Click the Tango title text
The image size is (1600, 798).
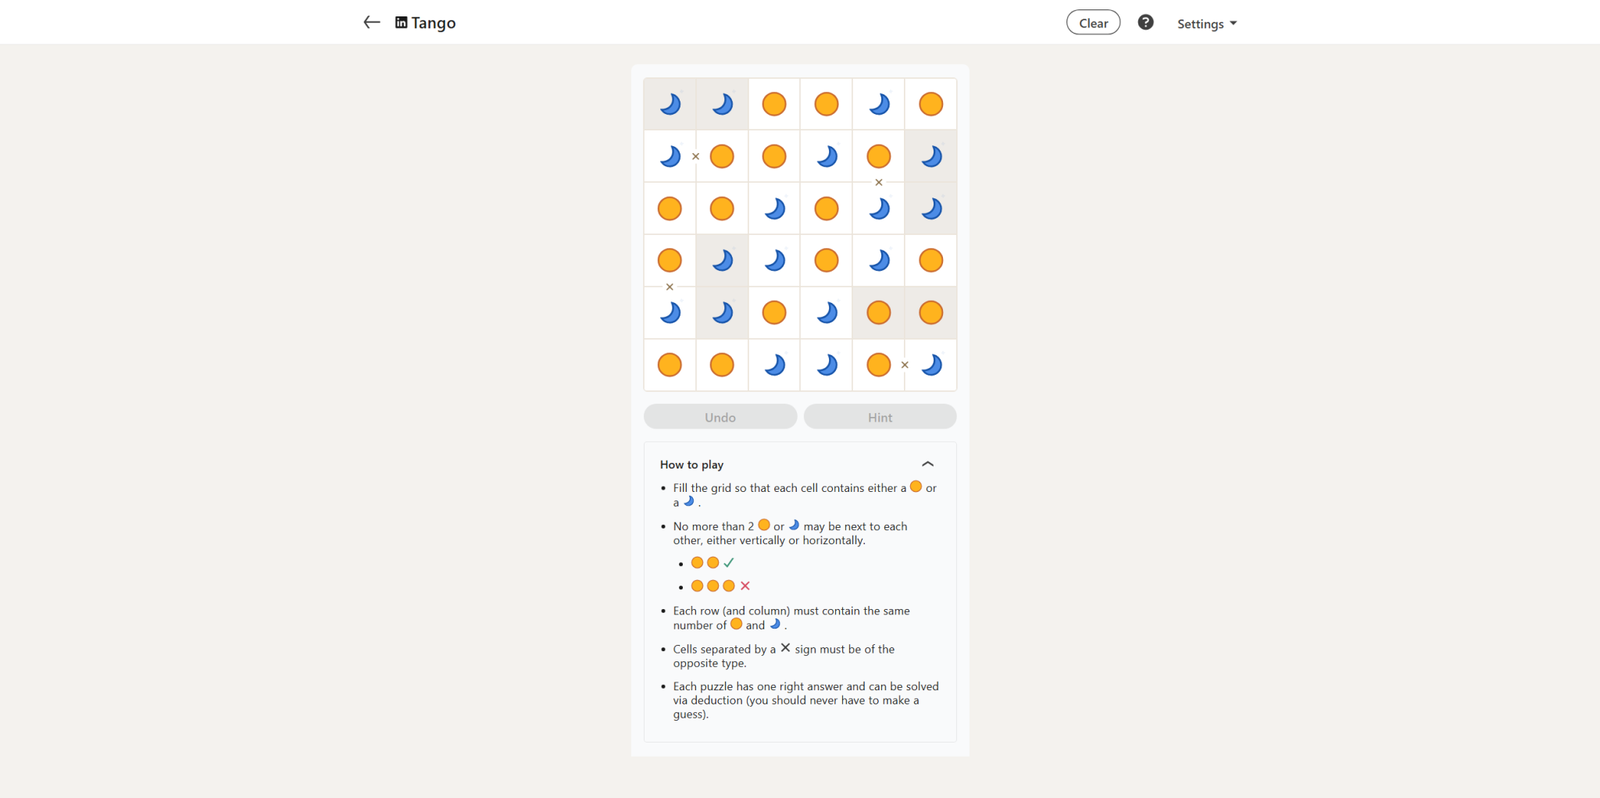434,23
